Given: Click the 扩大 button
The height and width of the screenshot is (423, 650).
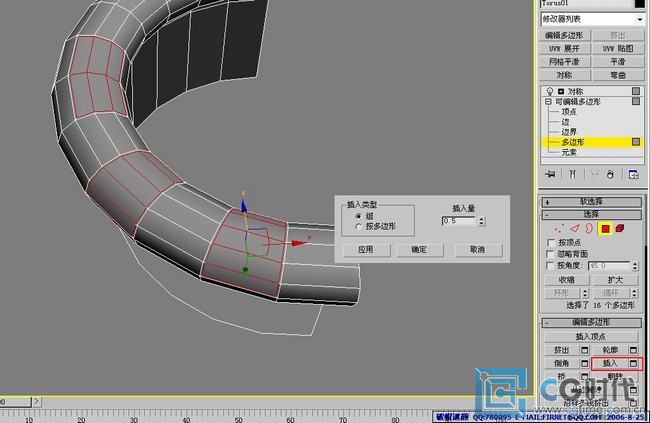Looking at the screenshot, I should pos(616,280).
